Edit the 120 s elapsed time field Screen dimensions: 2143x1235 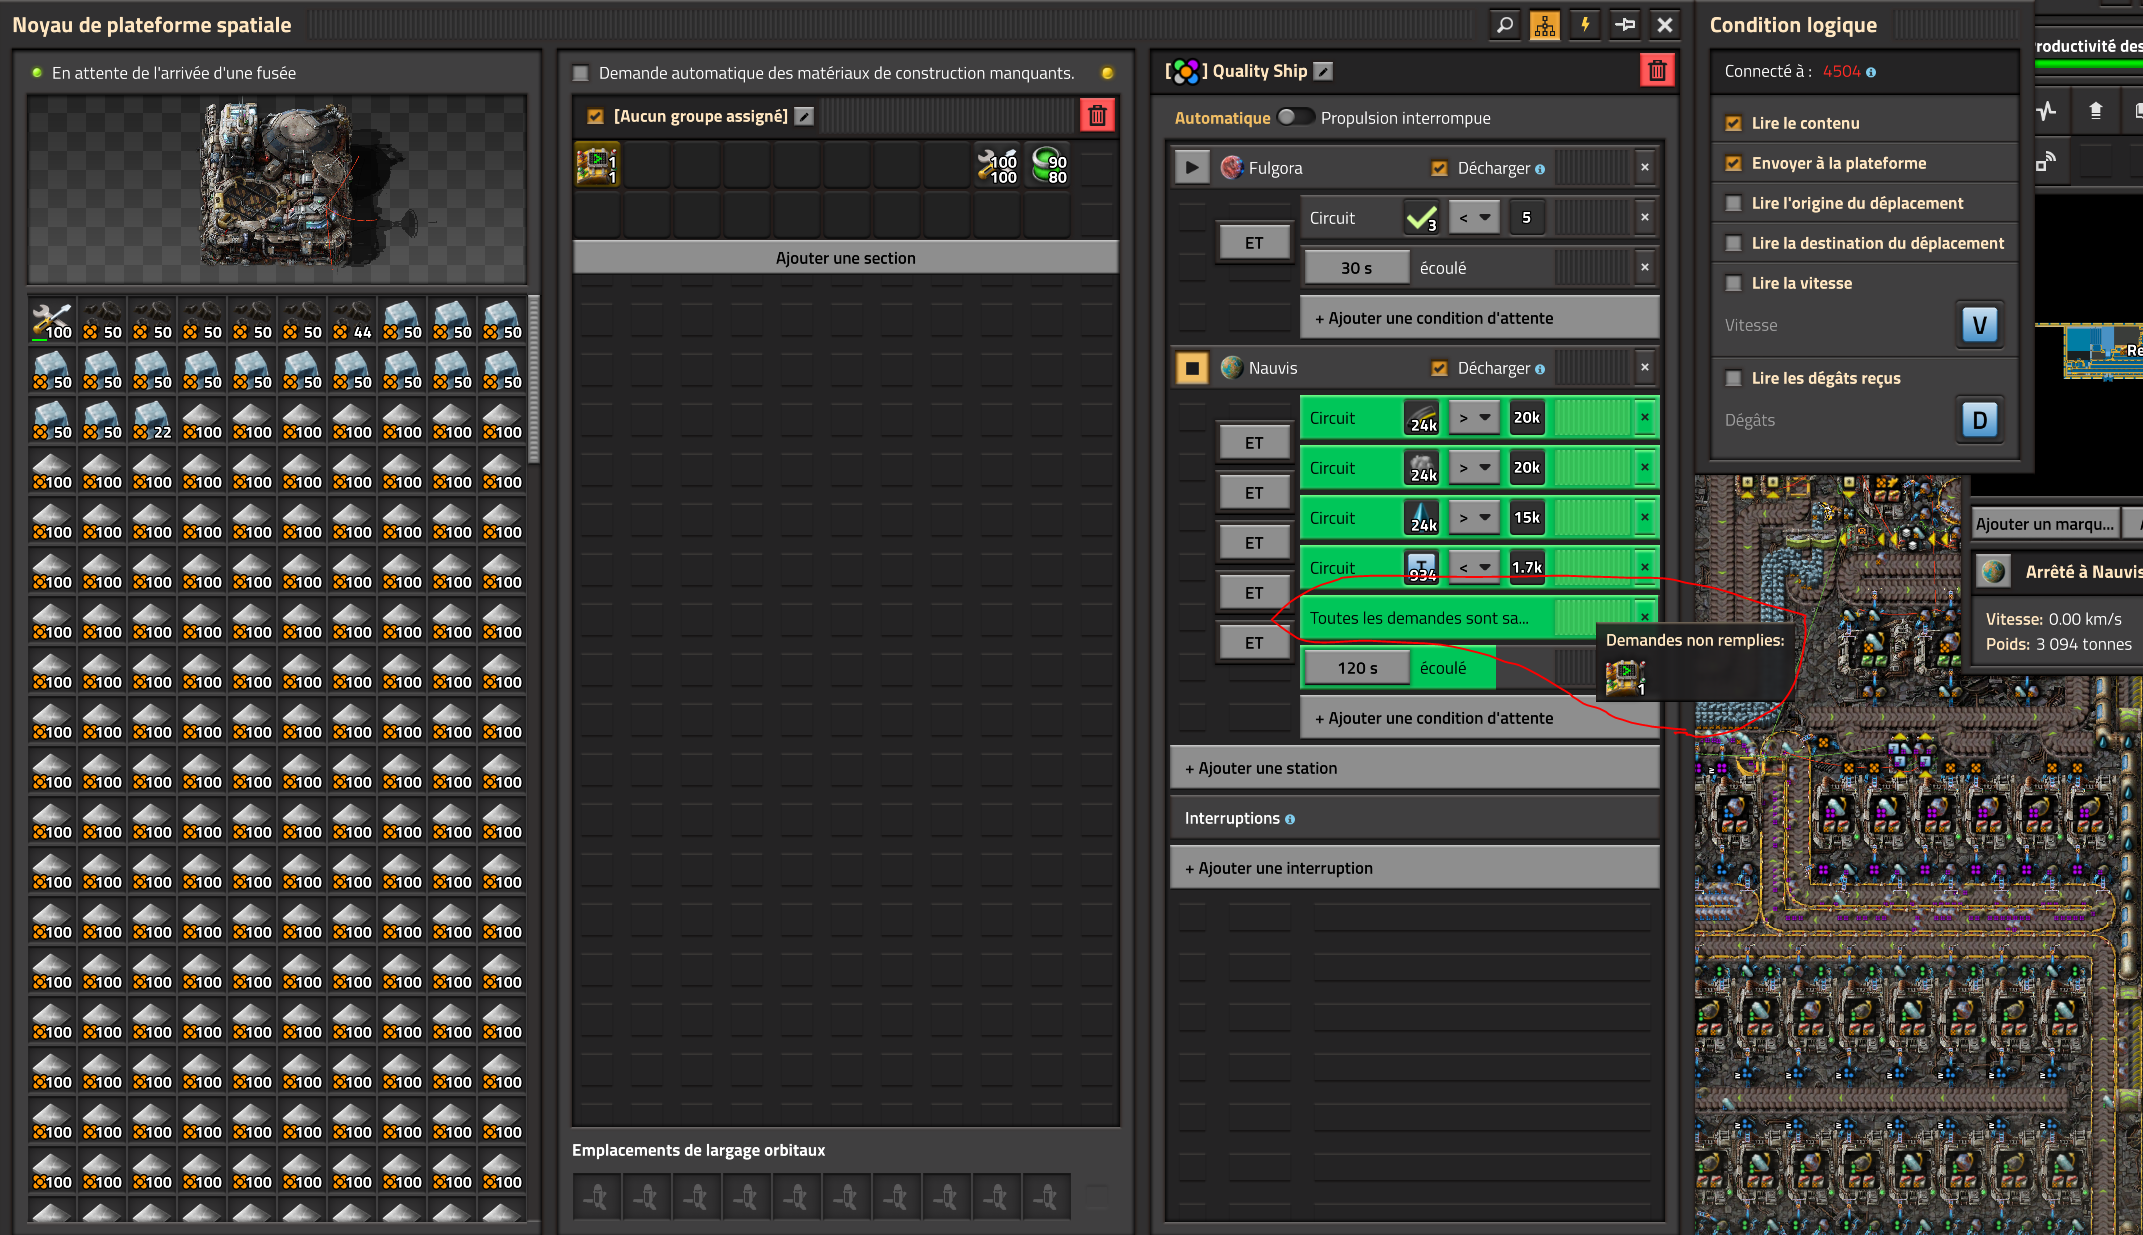(x=1356, y=668)
